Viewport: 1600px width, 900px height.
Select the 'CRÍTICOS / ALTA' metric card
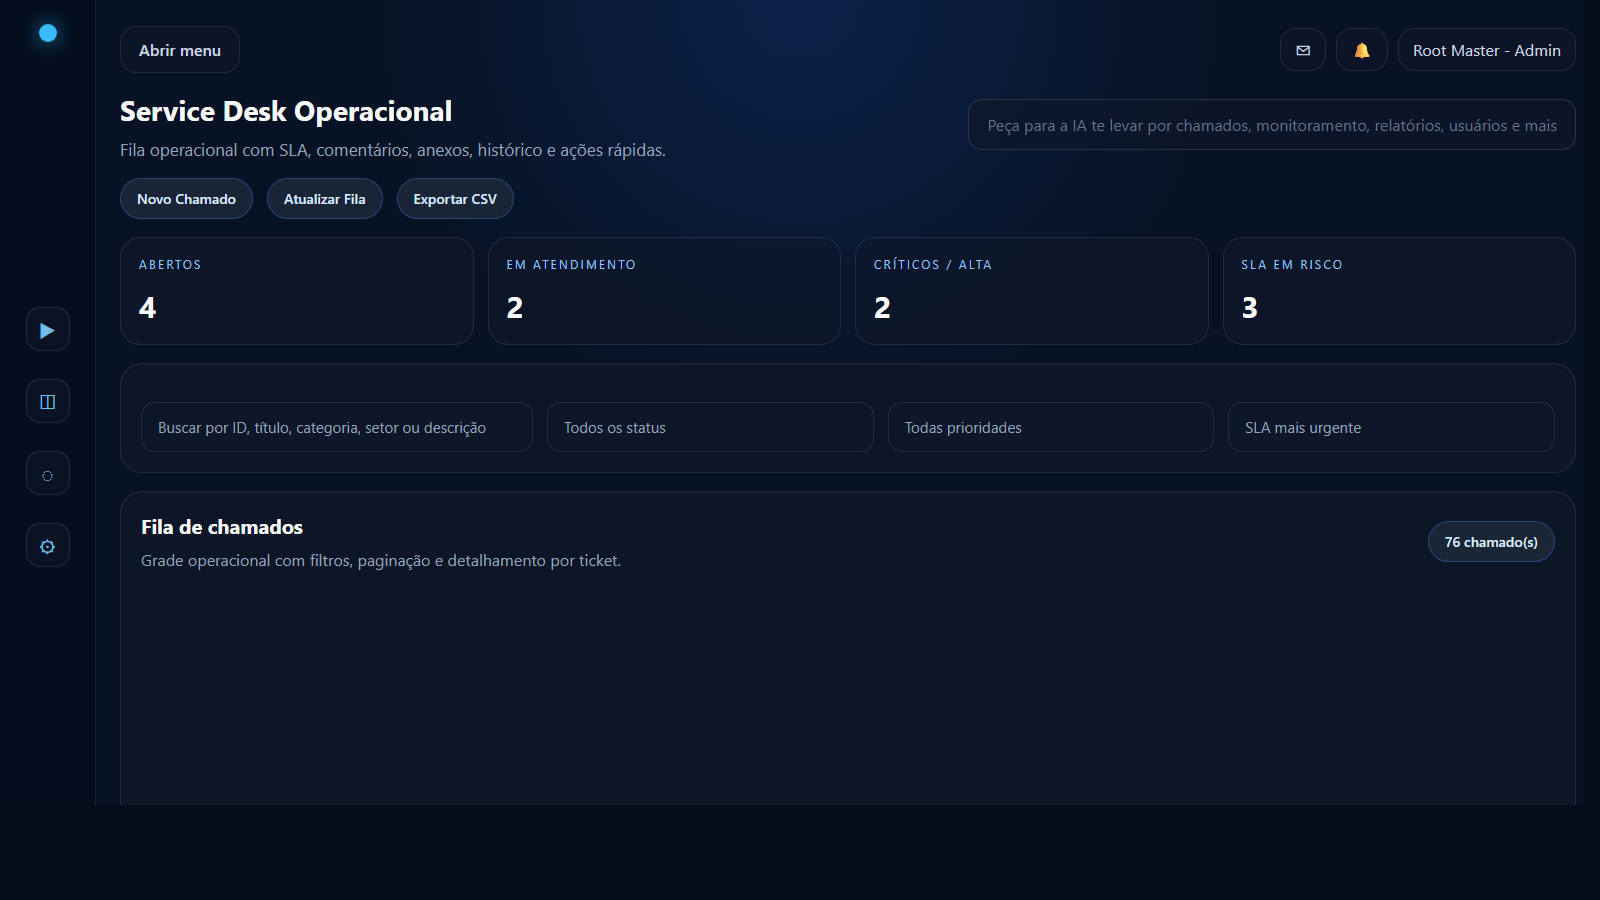coord(1031,290)
